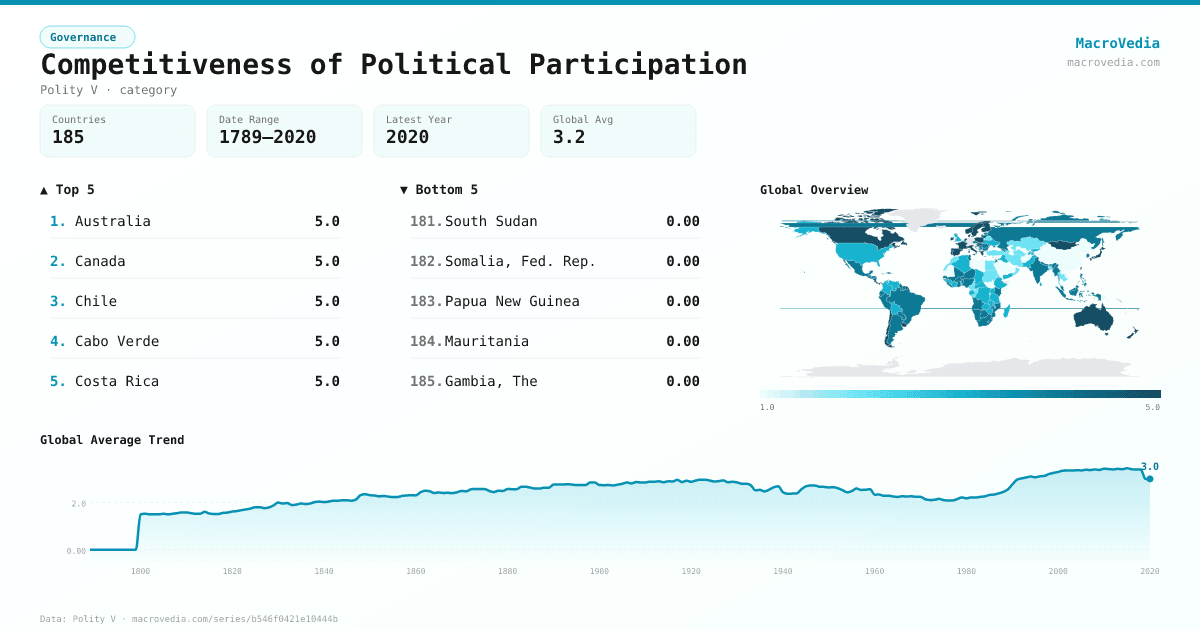Image resolution: width=1200 pixels, height=630 pixels.
Task: Click the map color scale legend bar
Action: (960, 394)
